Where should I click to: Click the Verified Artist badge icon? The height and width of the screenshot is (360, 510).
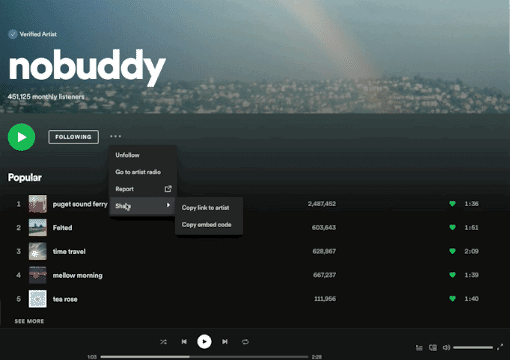tap(13, 34)
